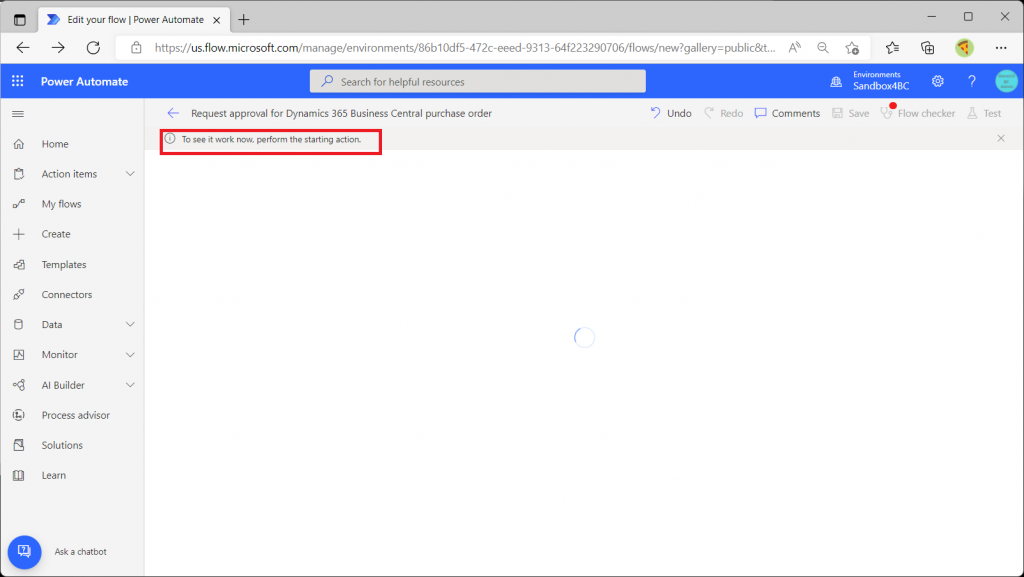Open Action items in the sidebar
The image size is (1024, 577).
(x=69, y=174)
